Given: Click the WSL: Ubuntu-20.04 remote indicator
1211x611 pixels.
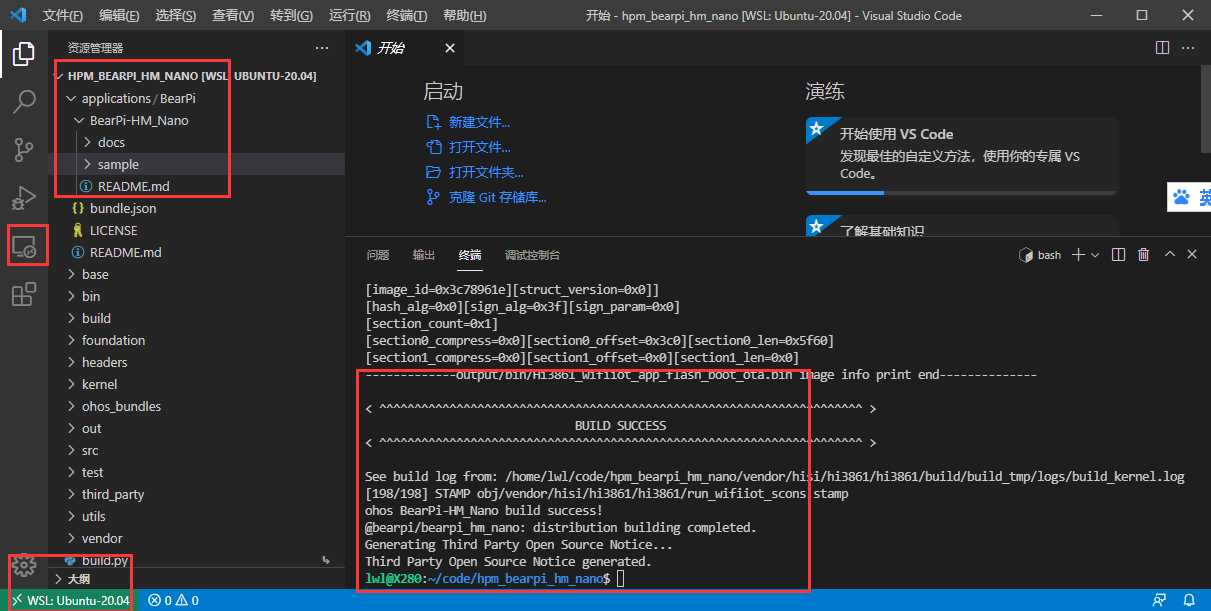Looking at the screenshot, I should [69, 600].
